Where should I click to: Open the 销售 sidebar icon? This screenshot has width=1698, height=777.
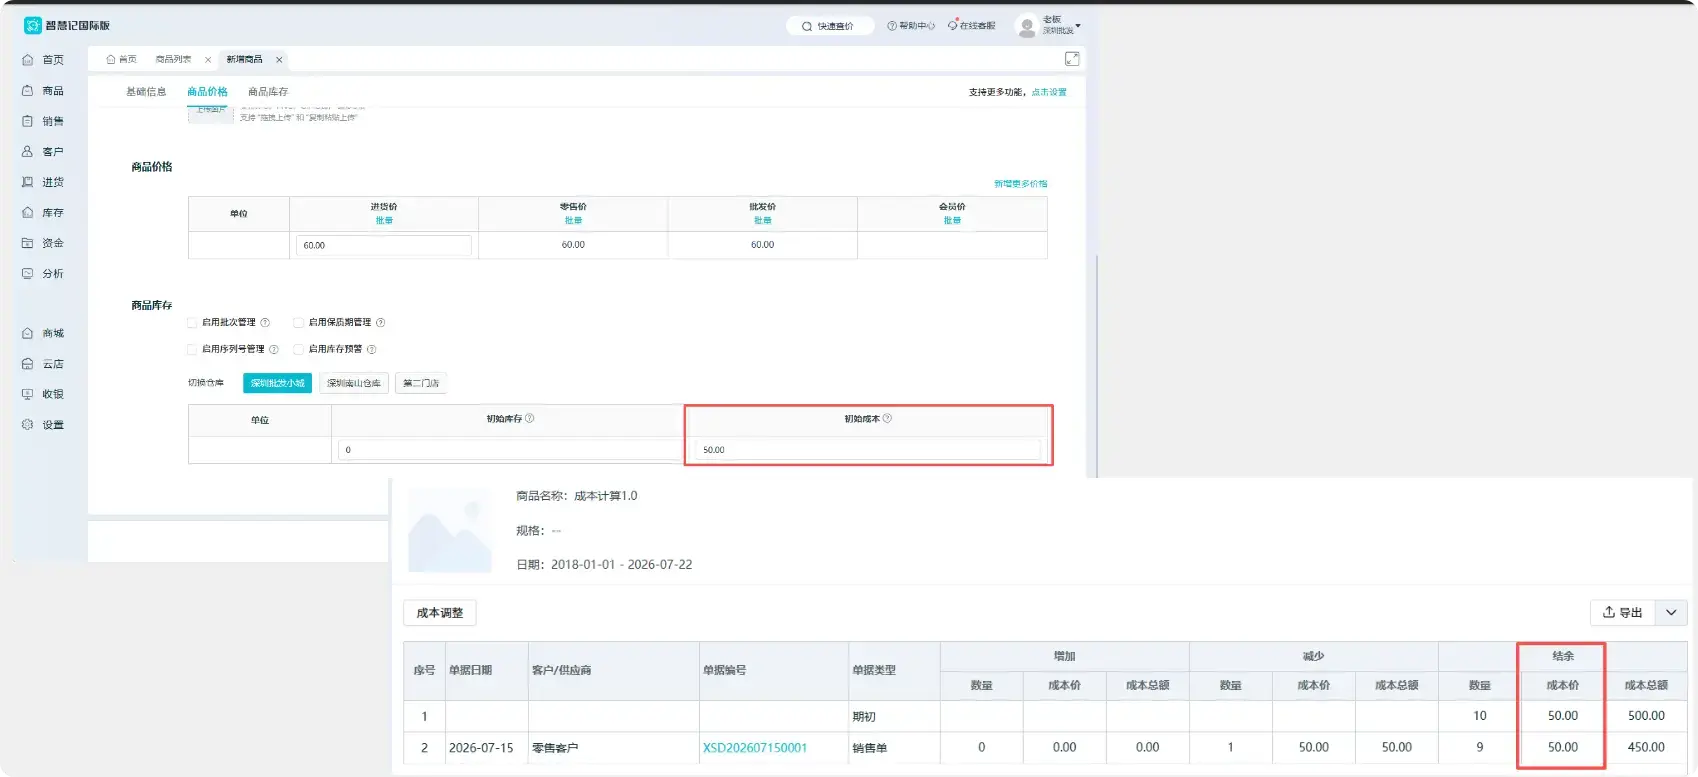[x=28, y=121]
